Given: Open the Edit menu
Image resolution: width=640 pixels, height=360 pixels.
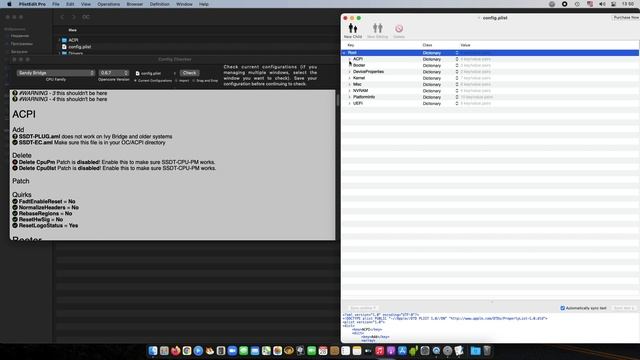Looking at the screenshot, I should coord(70,4).
